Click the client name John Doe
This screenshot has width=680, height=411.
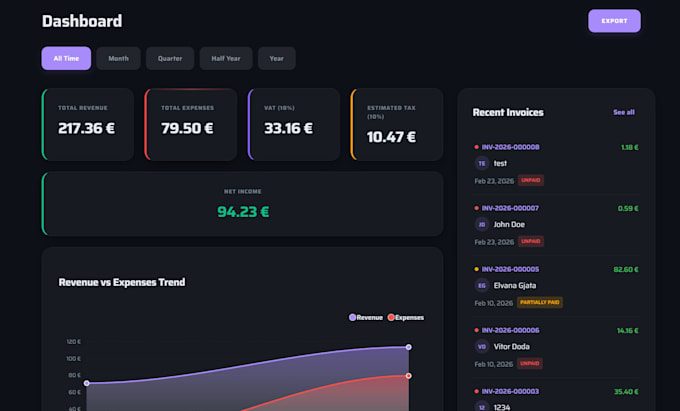(x=509, y=225)
